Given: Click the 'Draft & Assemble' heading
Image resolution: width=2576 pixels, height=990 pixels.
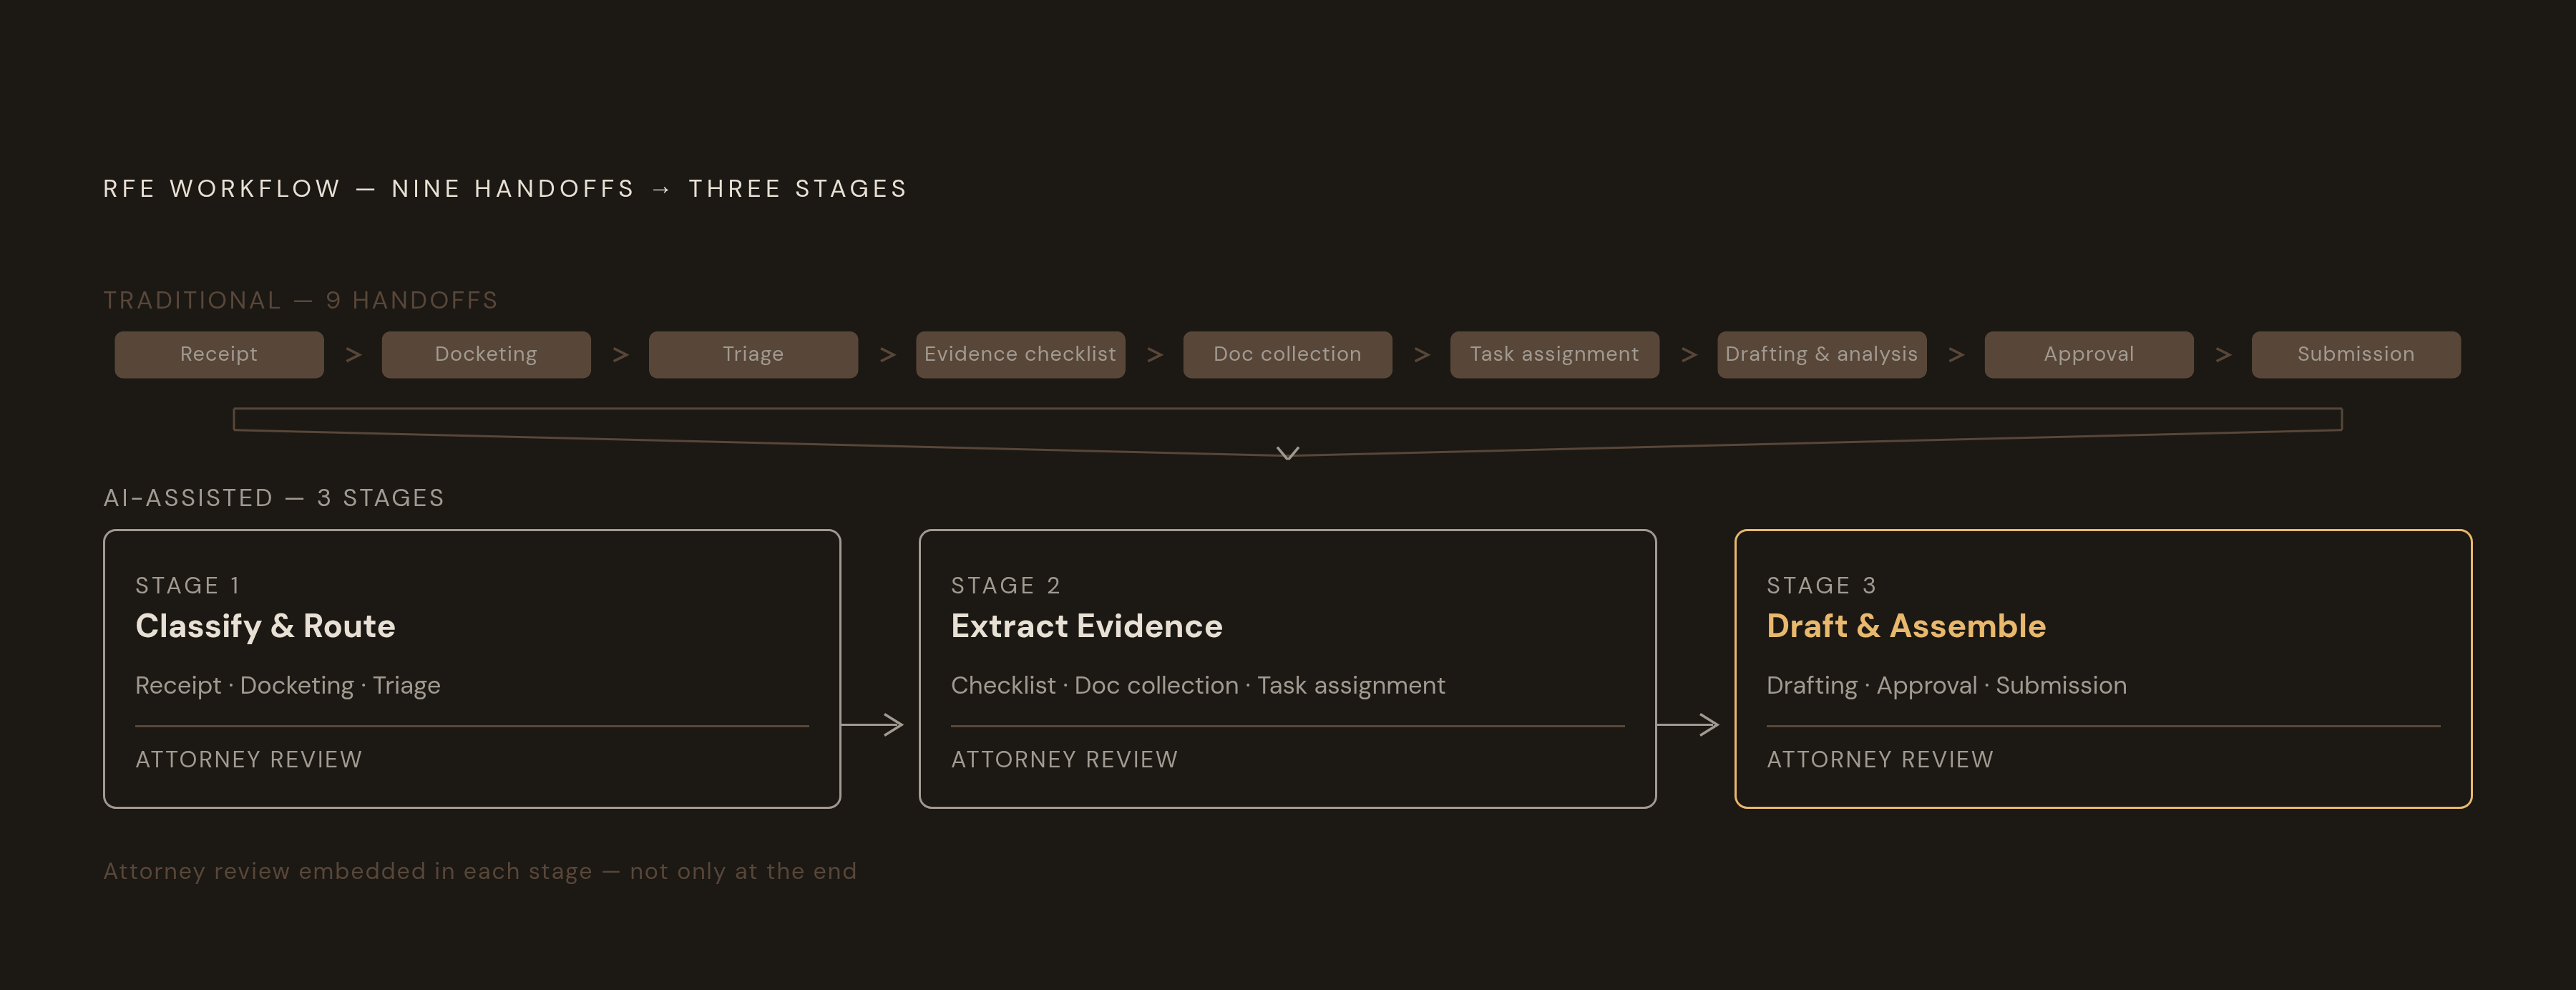Looking at the screenshot, I should [x=1906, y=626].
